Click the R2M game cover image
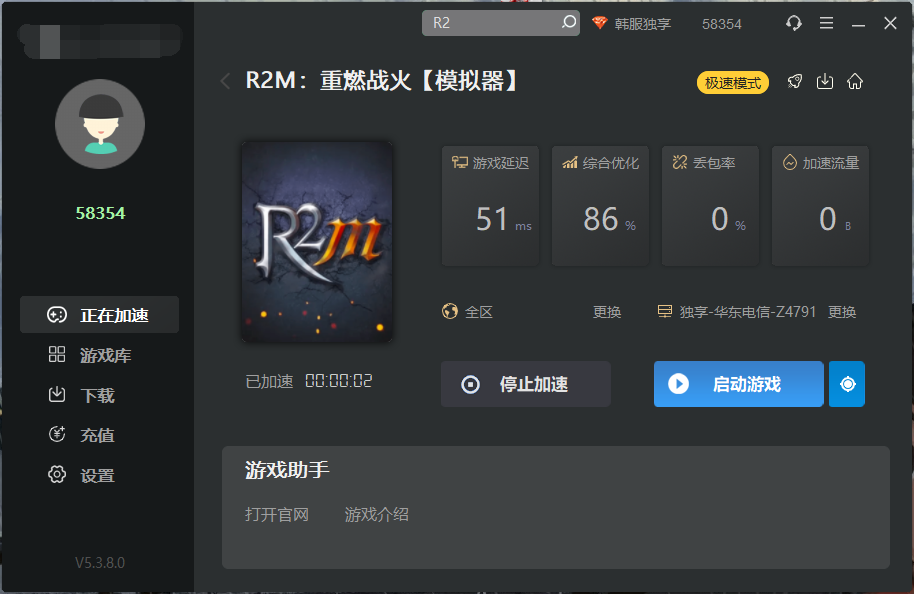 click(x=317, y=242)
